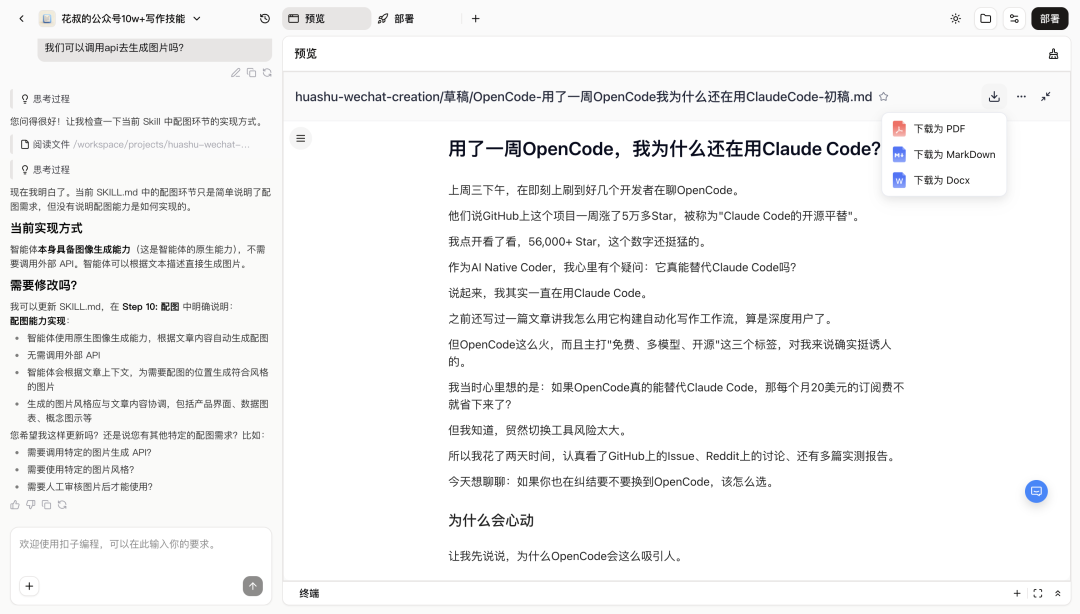Click the bullet 需要调用特定的图片生成 API?
The width and height of the screenshot is (1080, 614).
[89, 452]
